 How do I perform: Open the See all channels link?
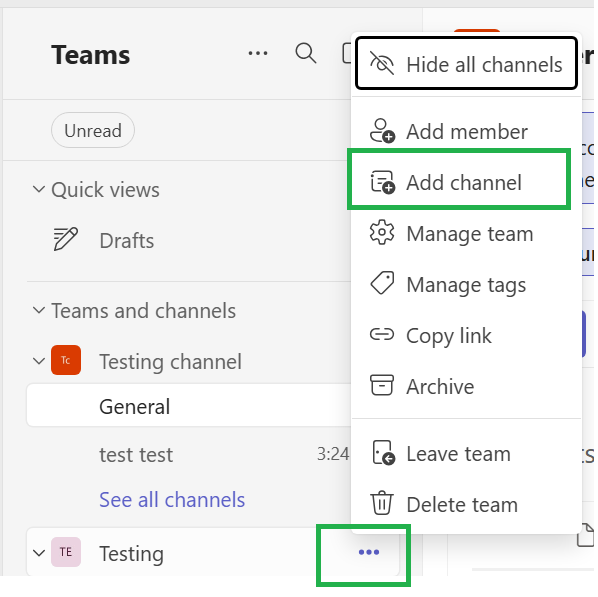(x=172, y=499)
